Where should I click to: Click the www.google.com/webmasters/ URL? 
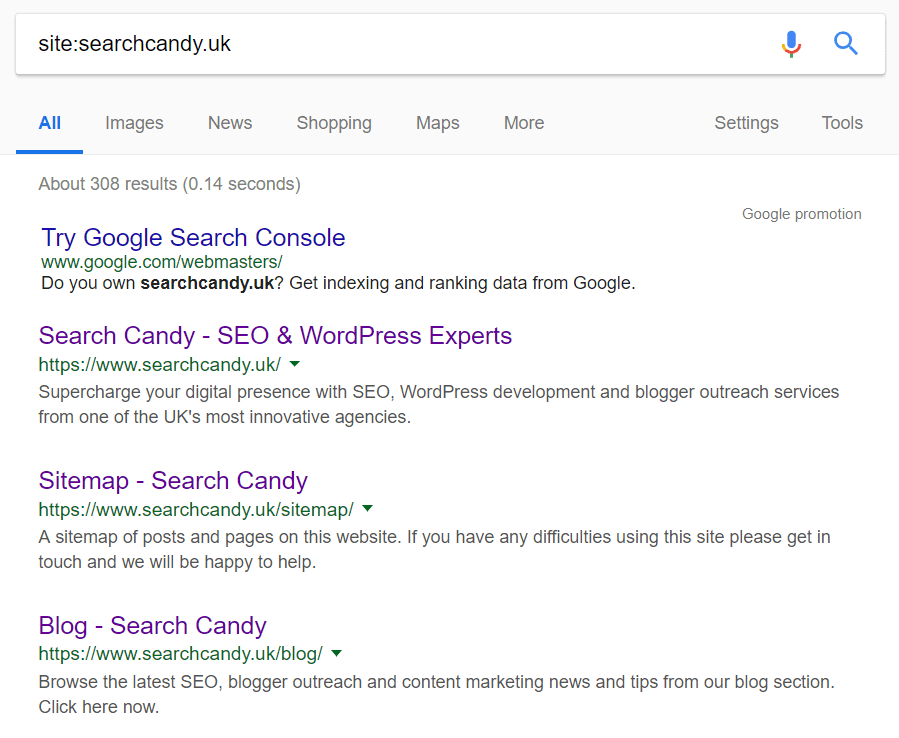pos(162,262)
